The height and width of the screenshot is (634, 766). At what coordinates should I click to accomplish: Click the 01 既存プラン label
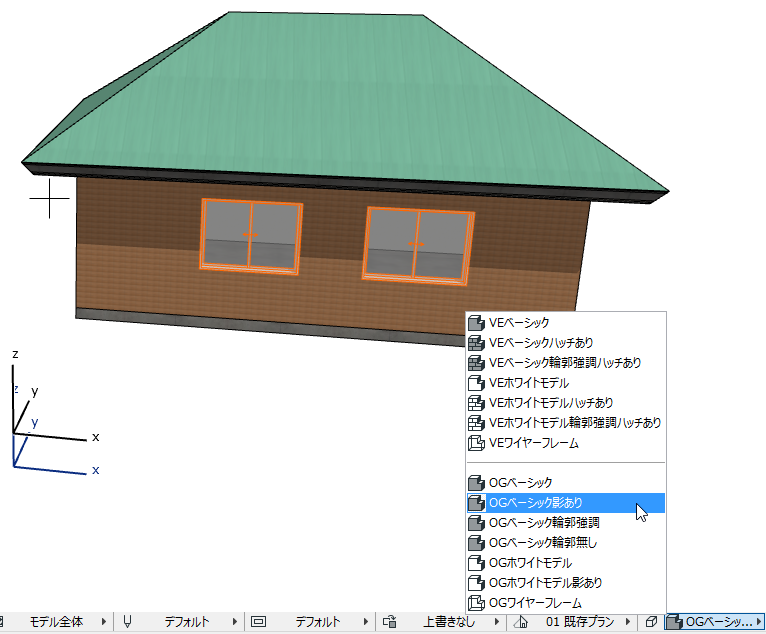(580, 622)
